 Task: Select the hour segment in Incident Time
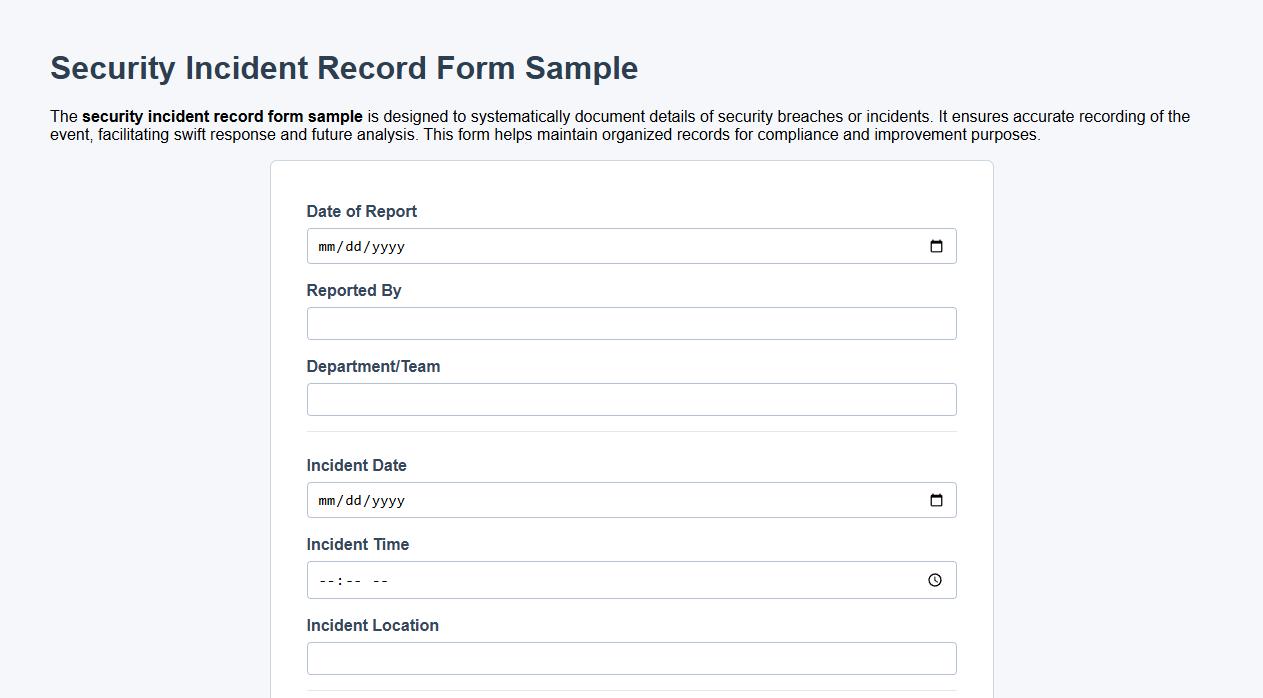click(326, 579)
